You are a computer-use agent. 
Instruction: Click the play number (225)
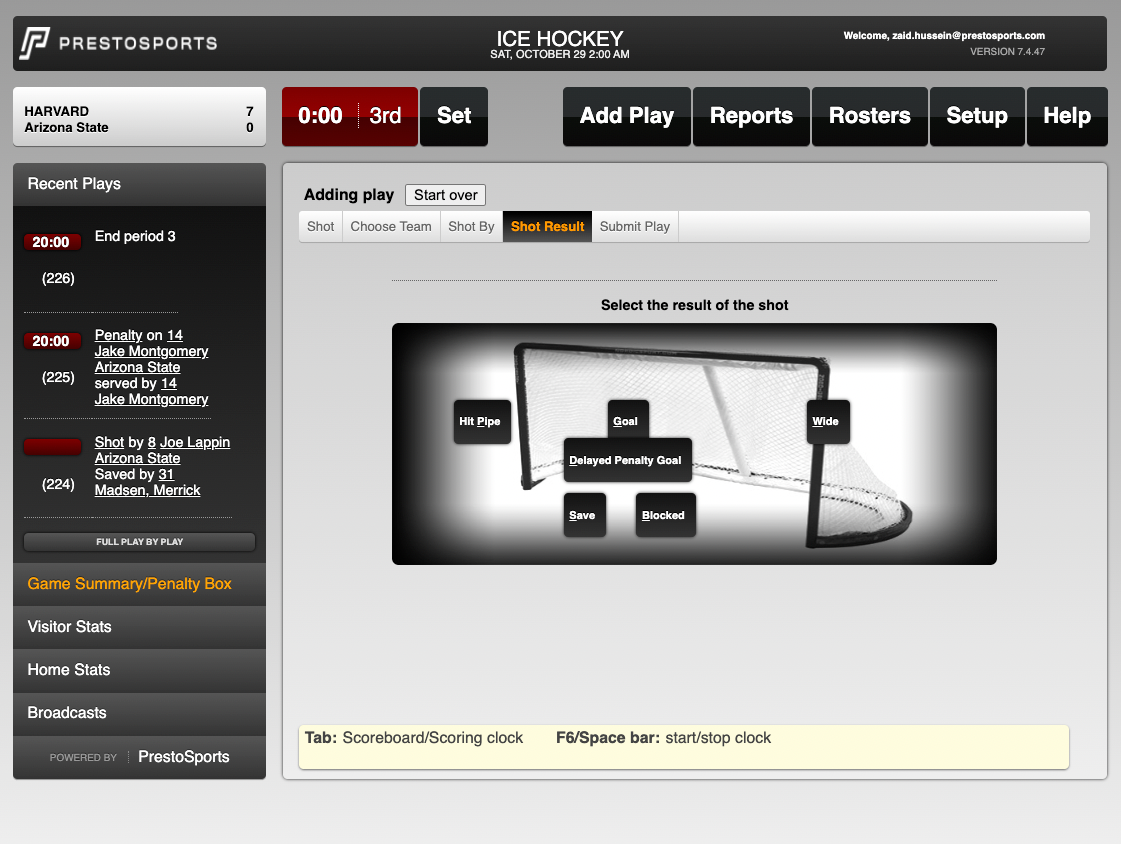tap(58, 377)
